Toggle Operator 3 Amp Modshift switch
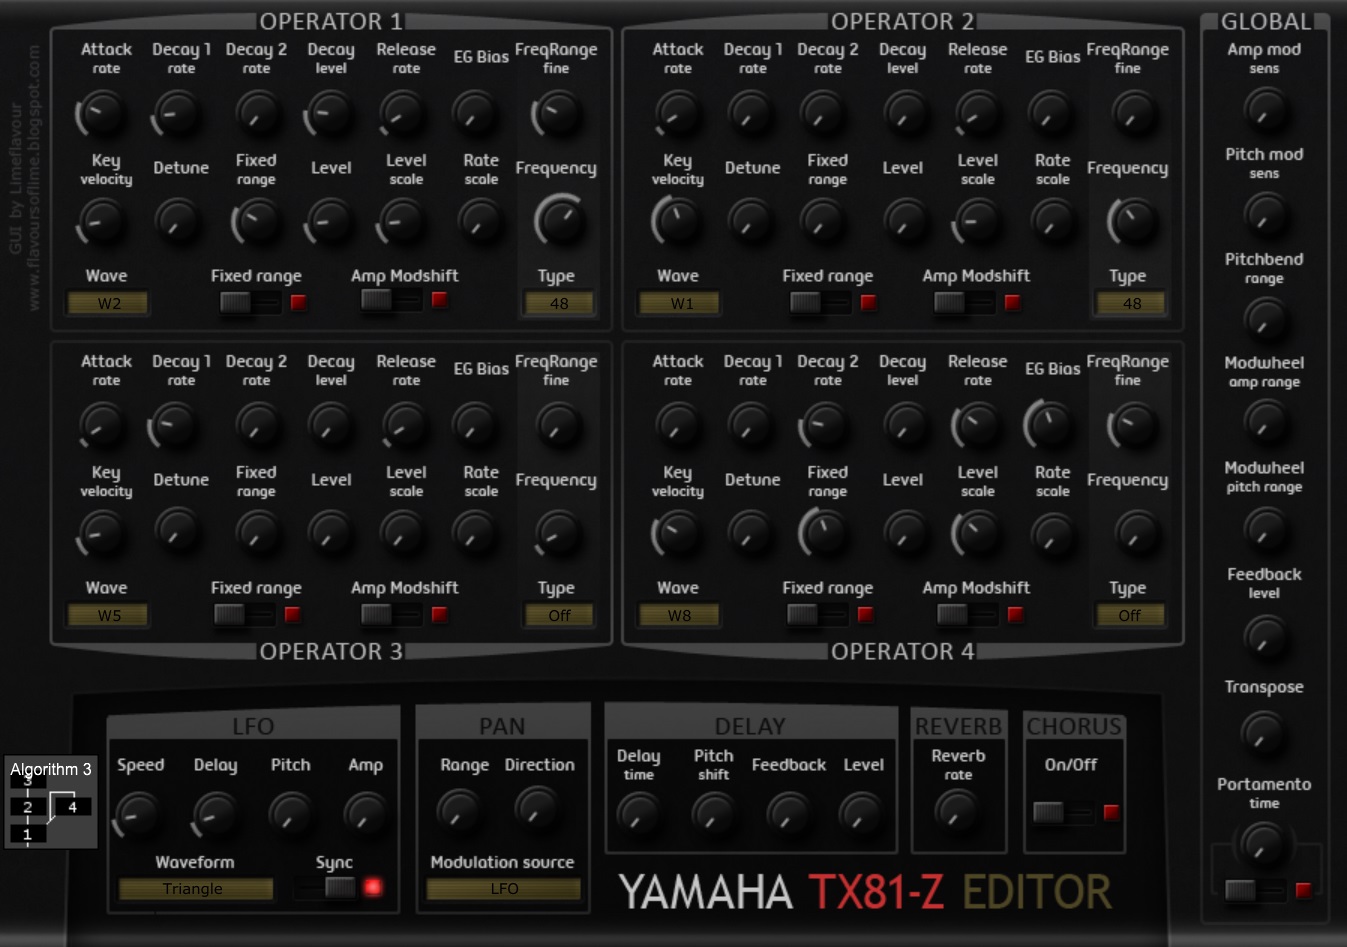The image size is (1347, 947). [391, 615]
